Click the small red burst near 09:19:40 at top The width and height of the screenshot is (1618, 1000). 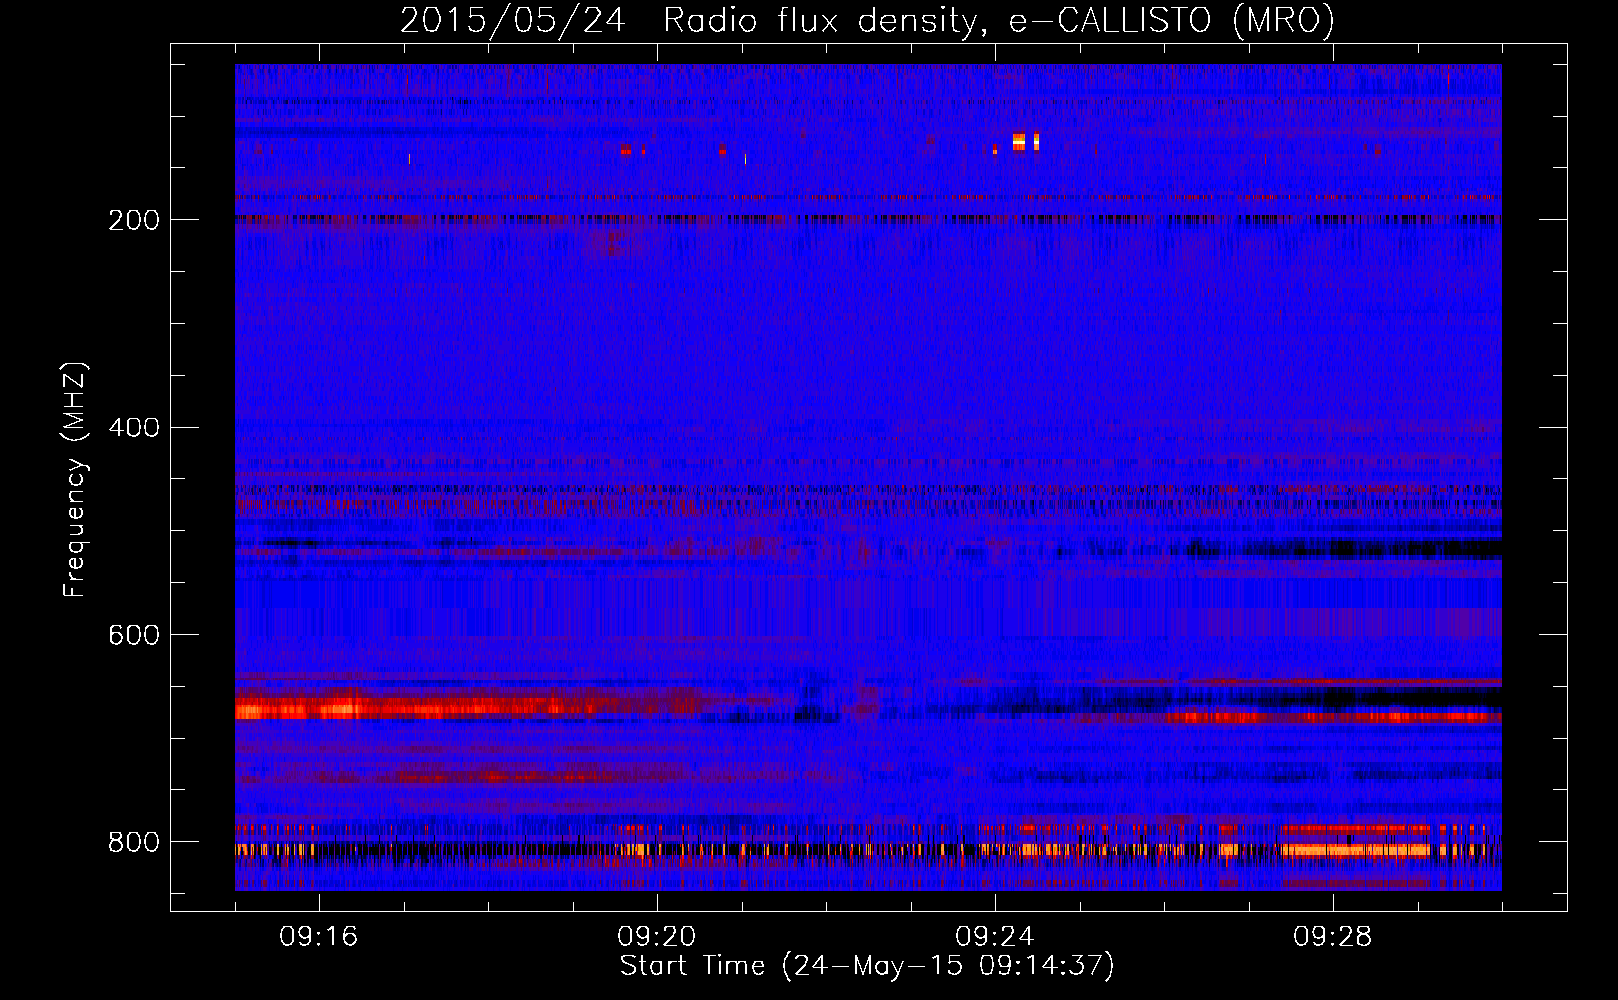click(626, 150)
